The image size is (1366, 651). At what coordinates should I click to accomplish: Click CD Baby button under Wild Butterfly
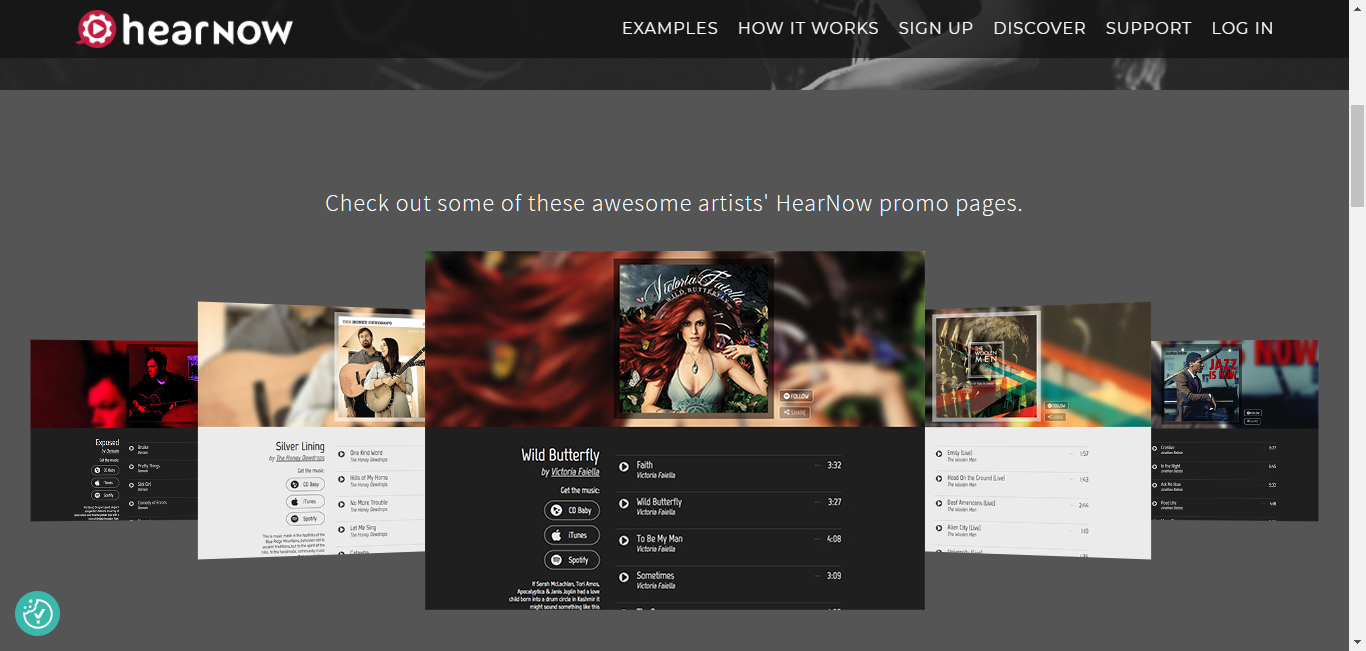coord(572,510)
